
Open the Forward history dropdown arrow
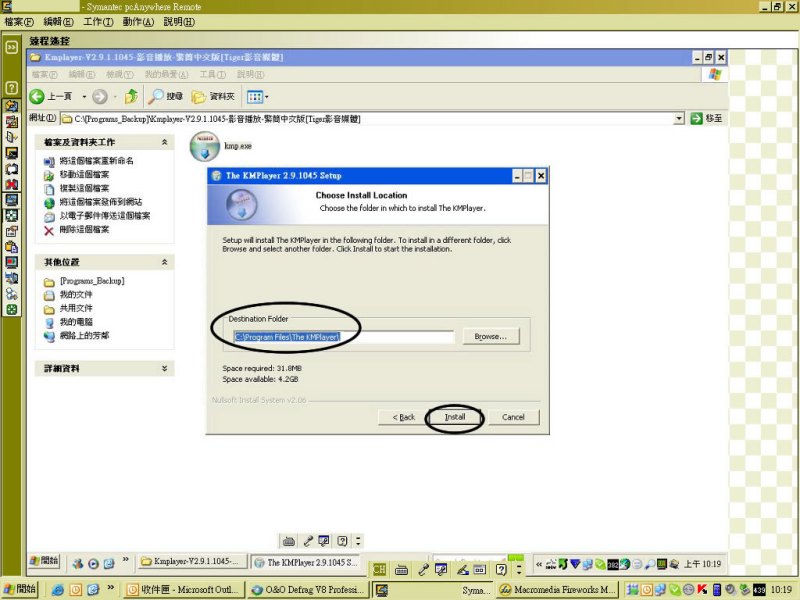click(x=115, y=96)
